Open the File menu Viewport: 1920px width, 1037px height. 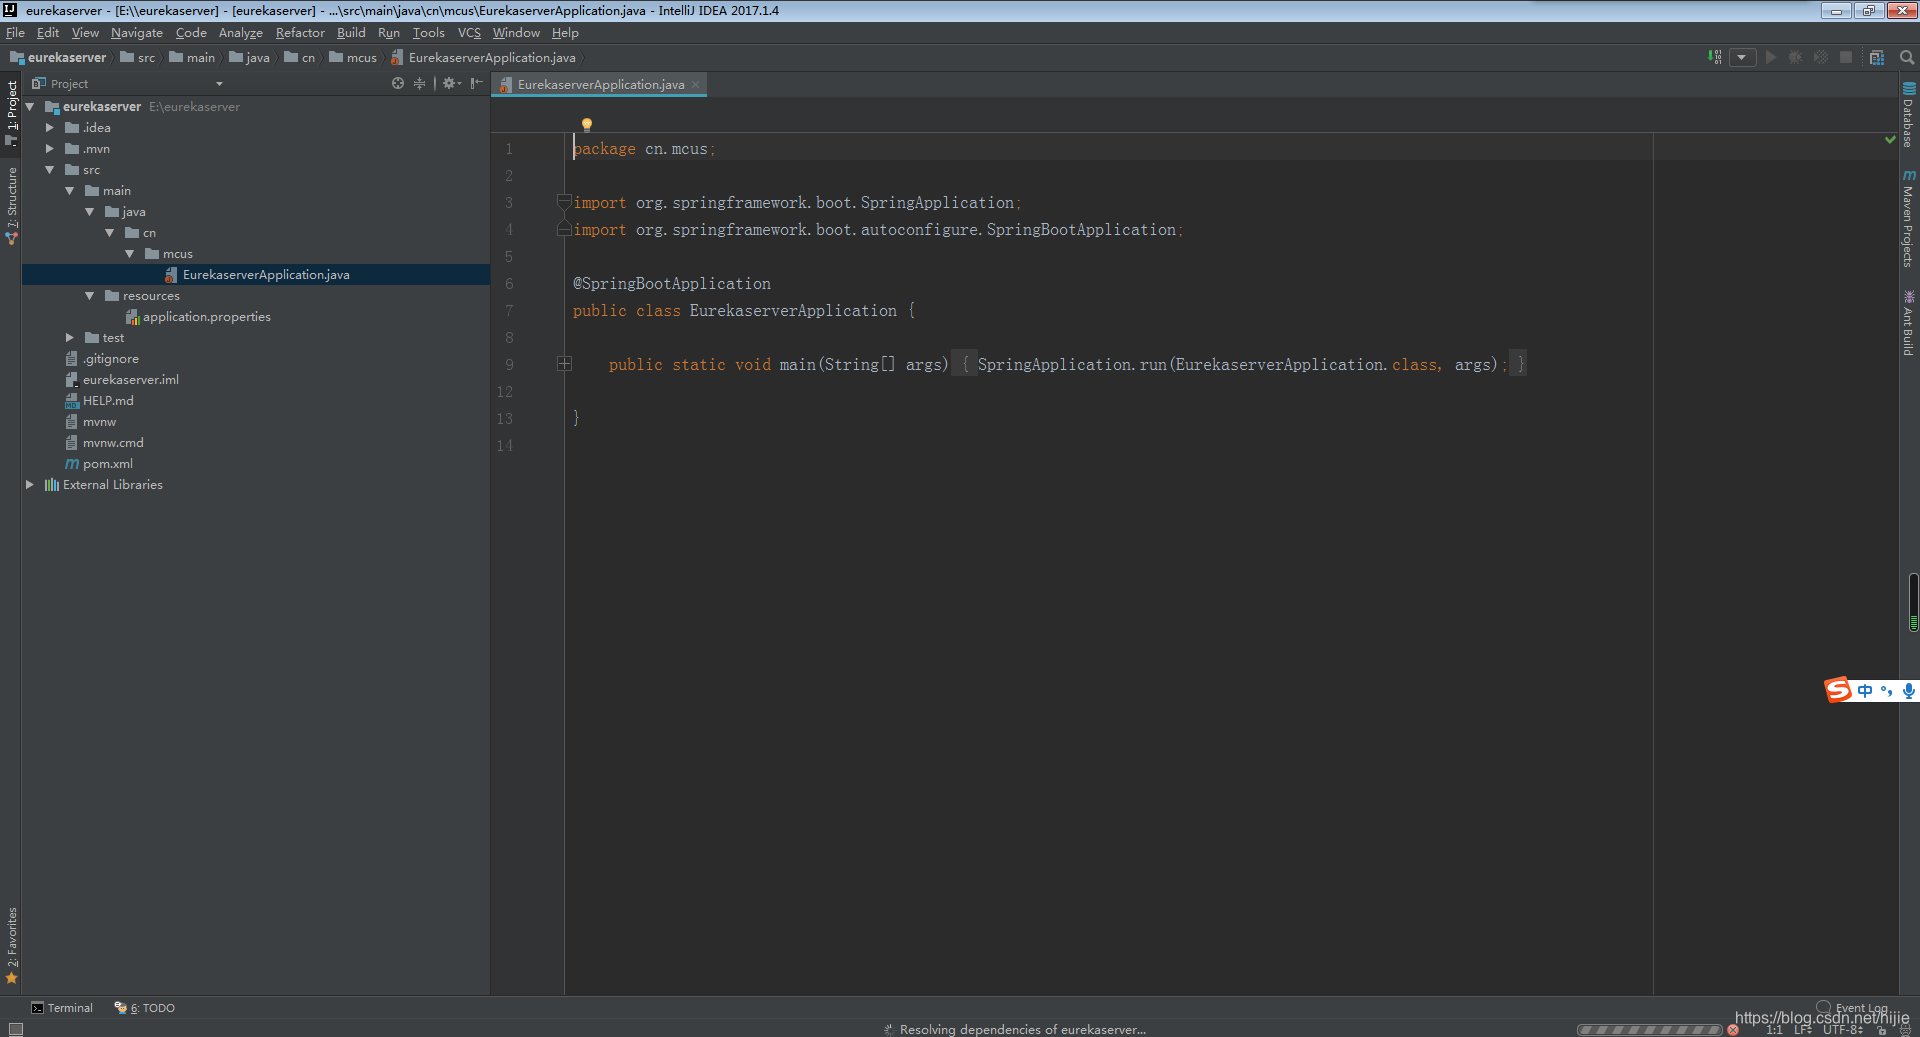pos(15,33)
